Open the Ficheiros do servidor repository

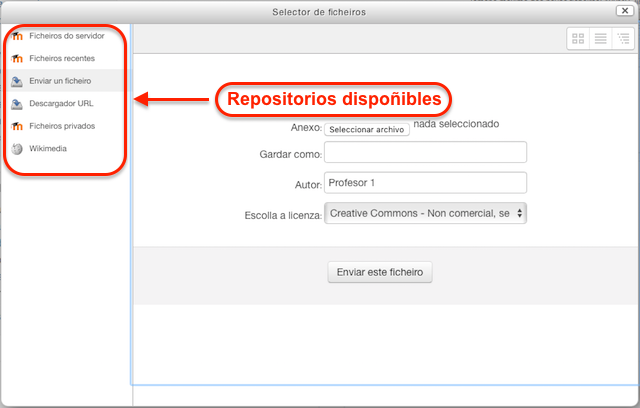tap(67, 36)
